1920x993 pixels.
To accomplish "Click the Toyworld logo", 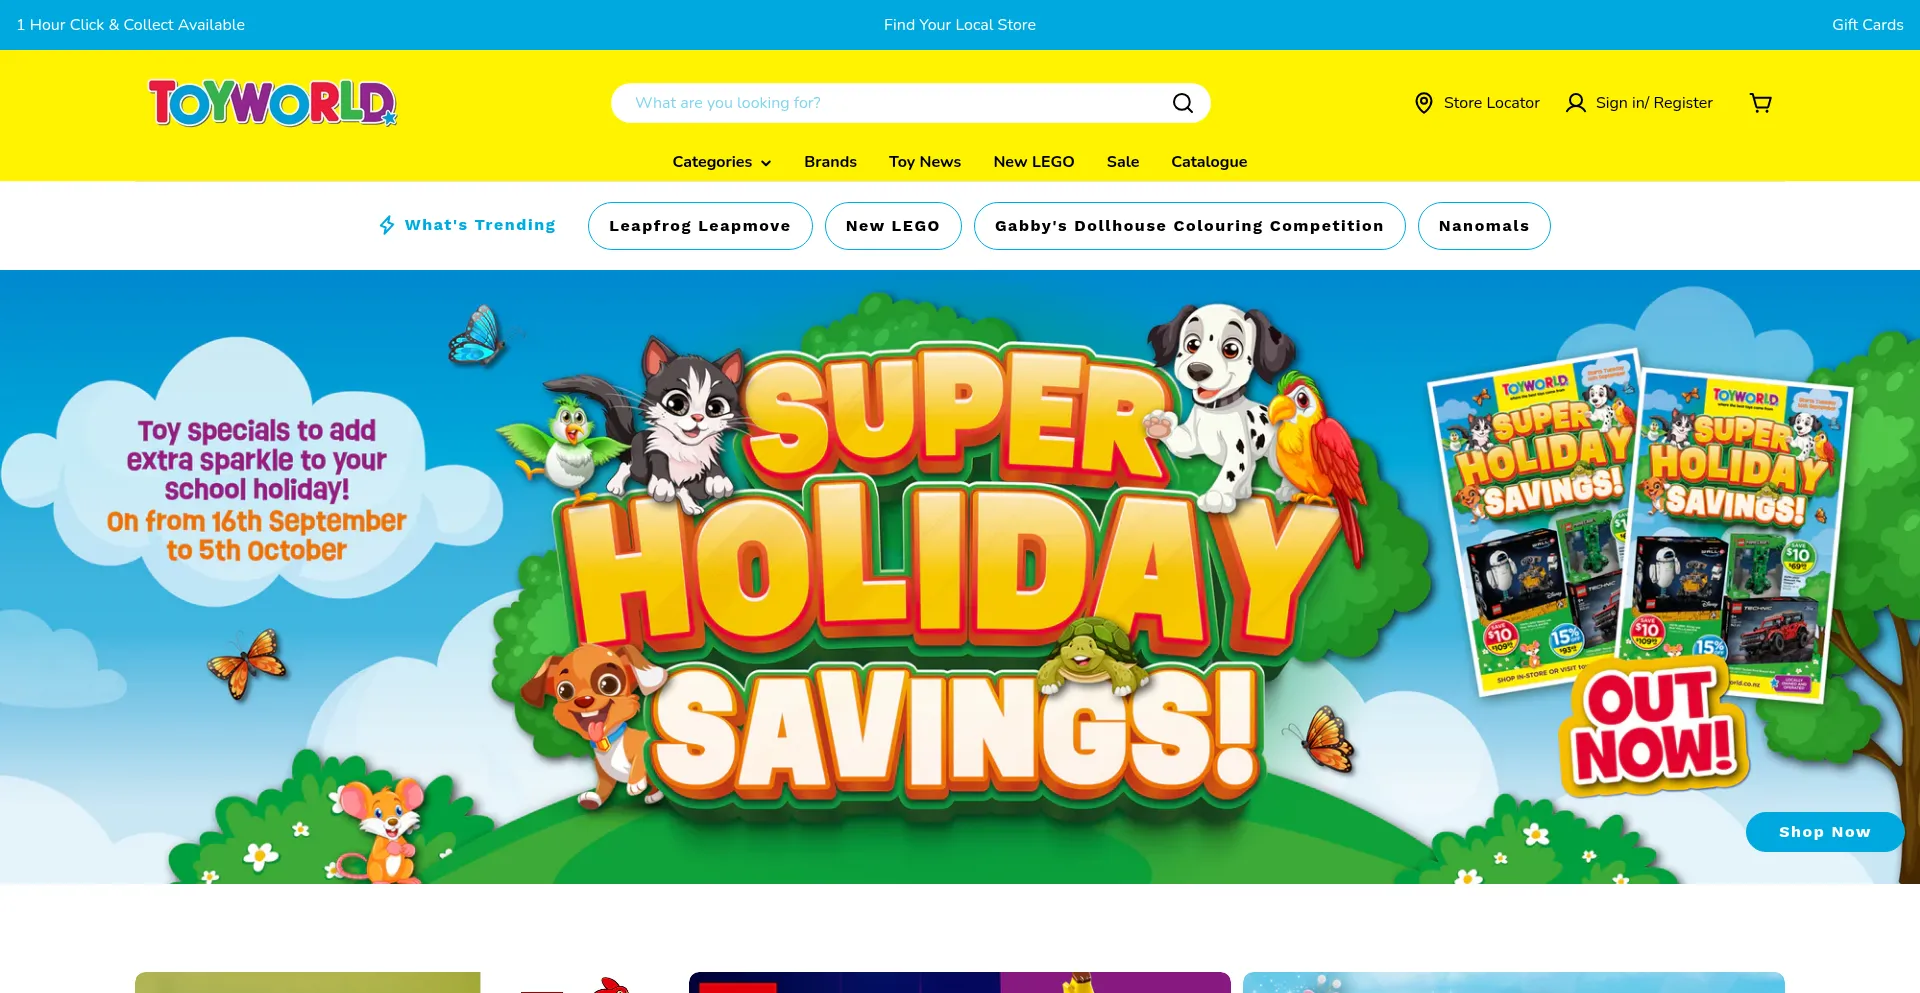I will tap(272, 103).
